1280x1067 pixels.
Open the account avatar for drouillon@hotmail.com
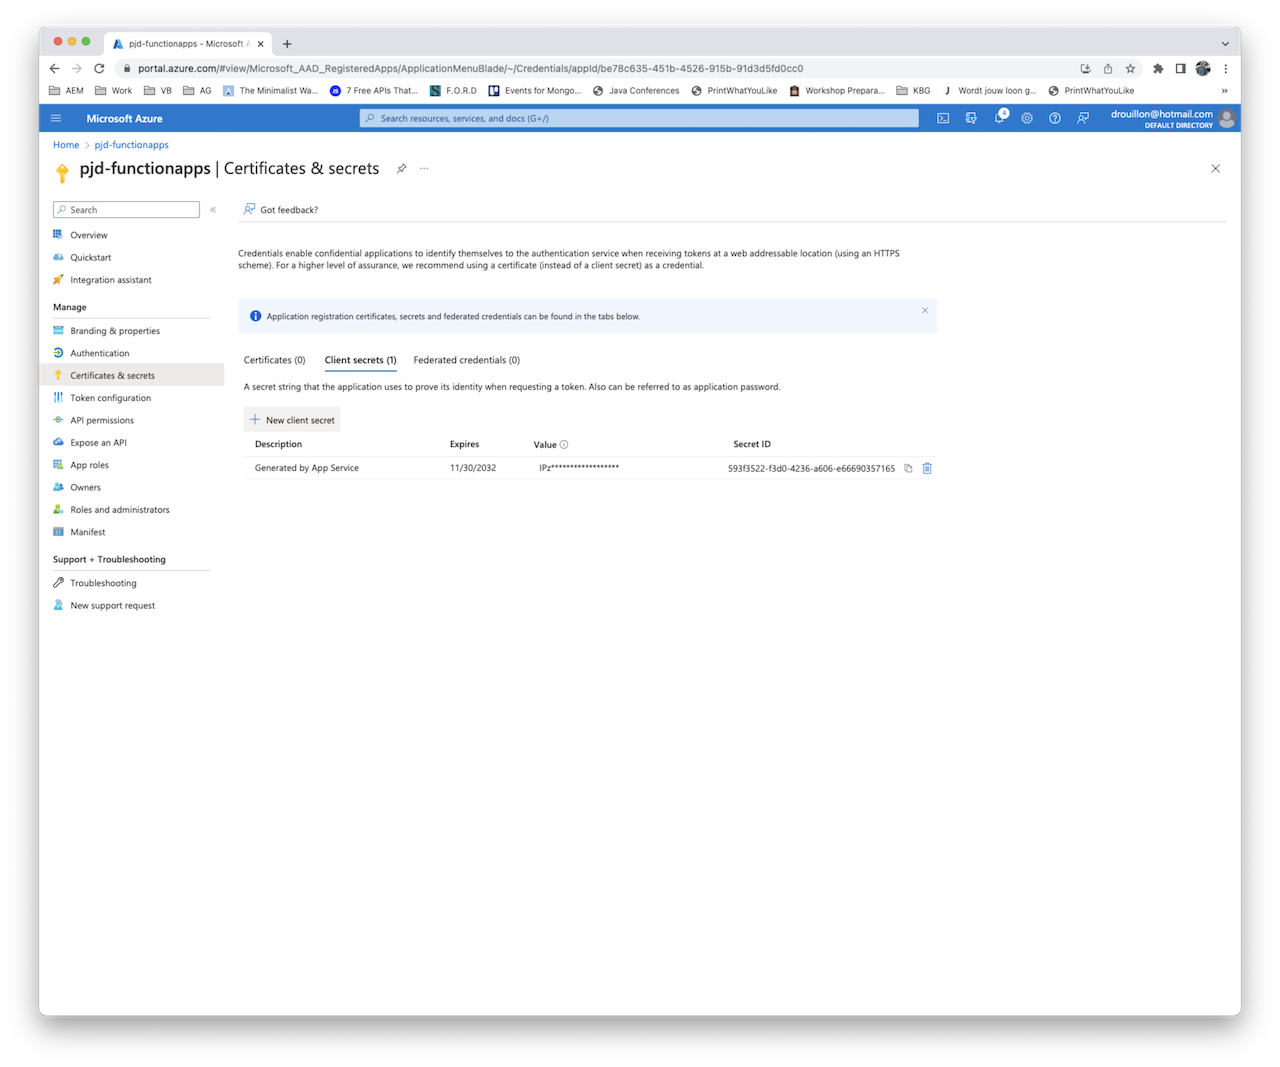1227,118
